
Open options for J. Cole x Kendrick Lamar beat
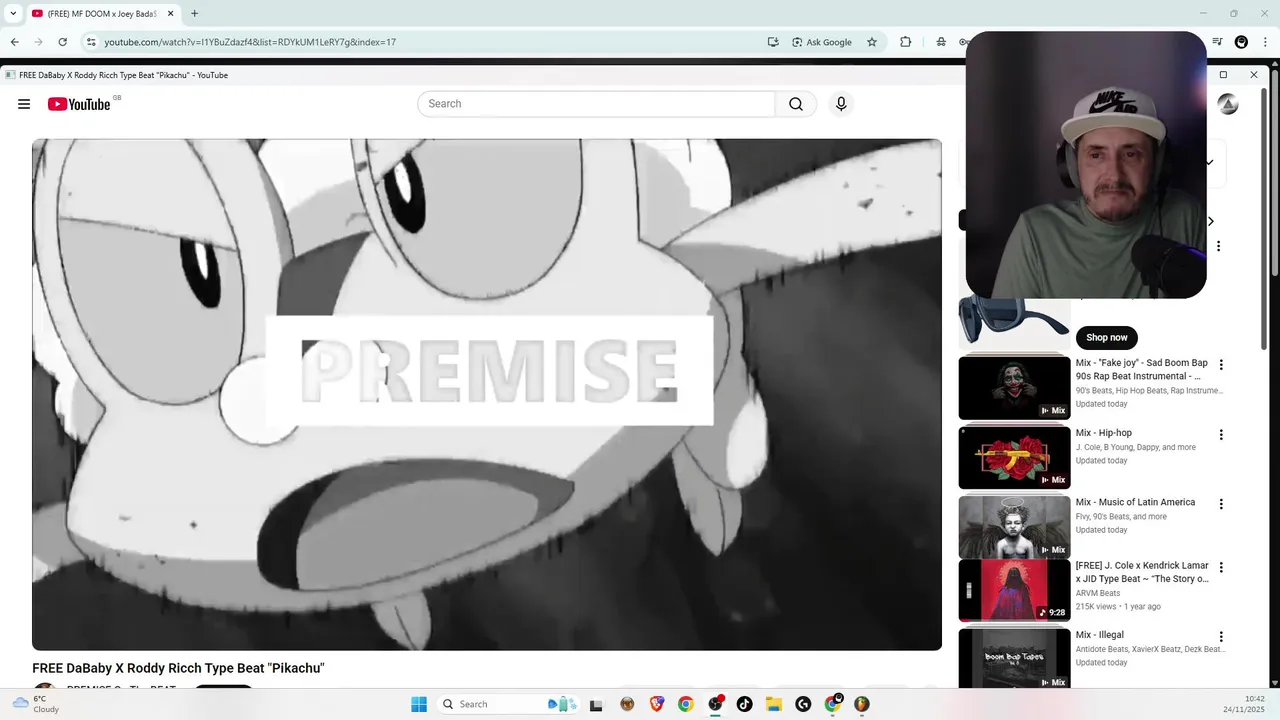1220,567
